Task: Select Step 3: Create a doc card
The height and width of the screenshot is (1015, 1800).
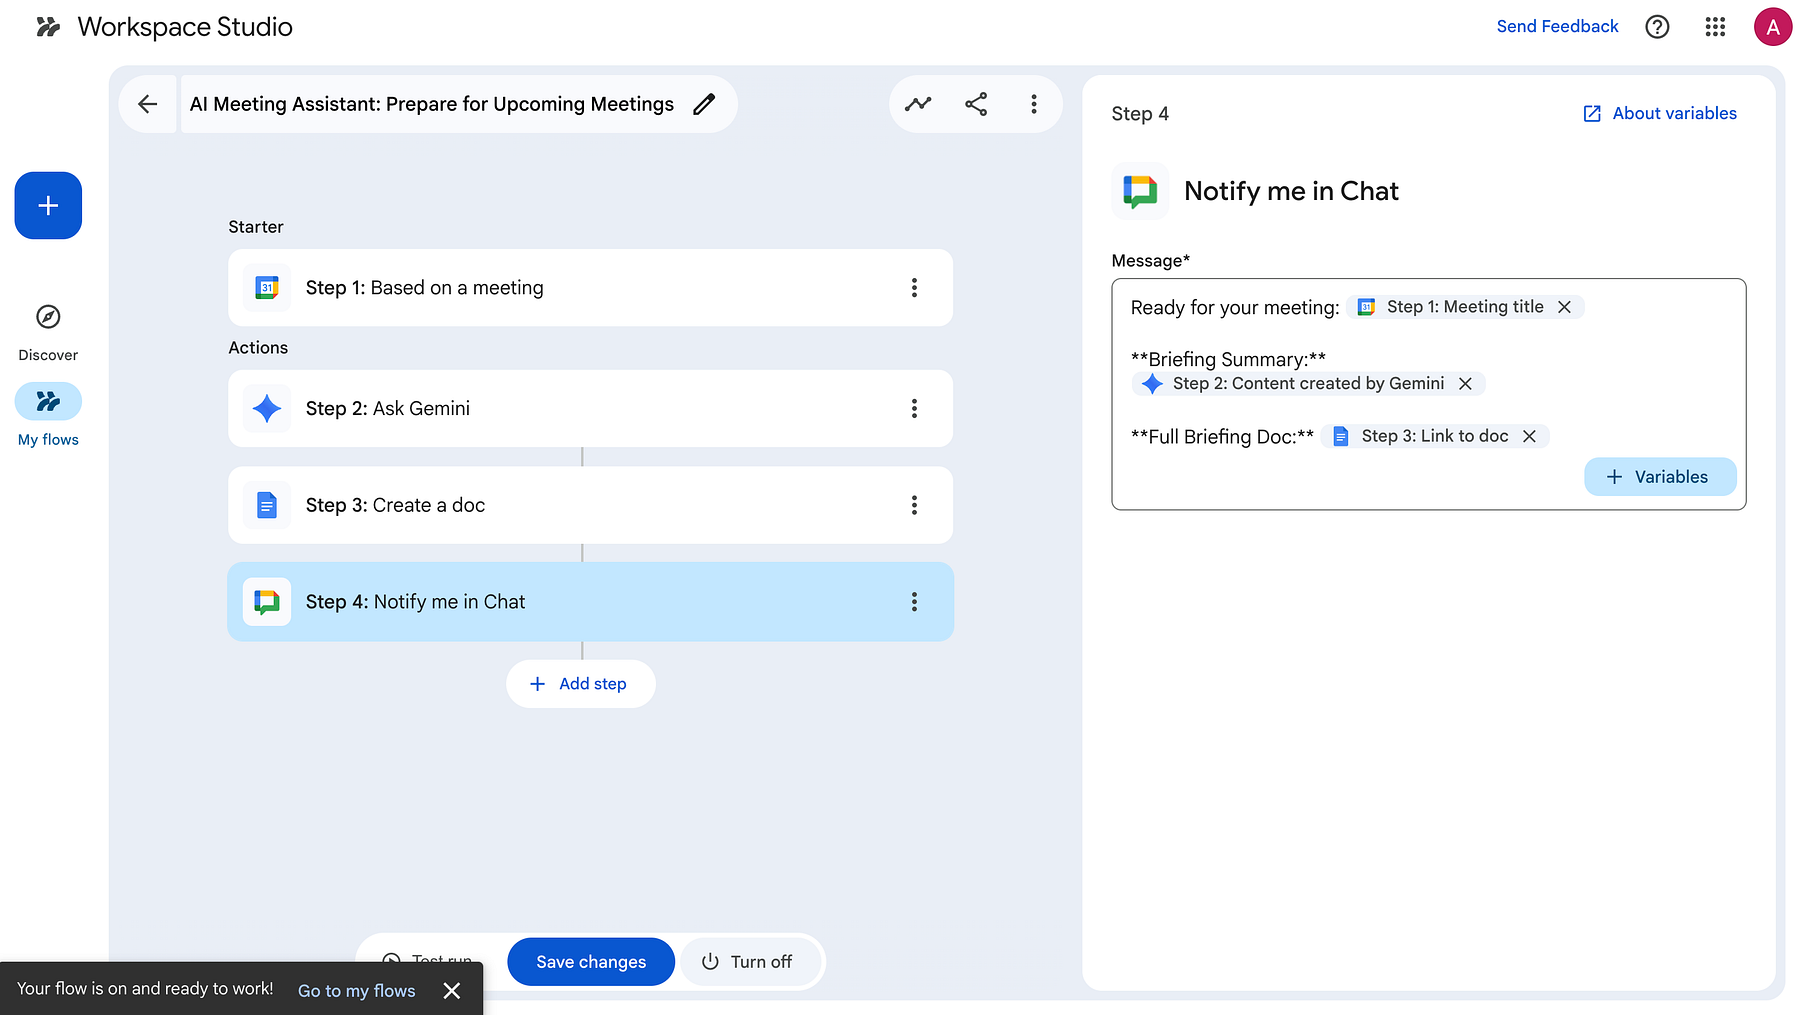Action: click(590, 505)
